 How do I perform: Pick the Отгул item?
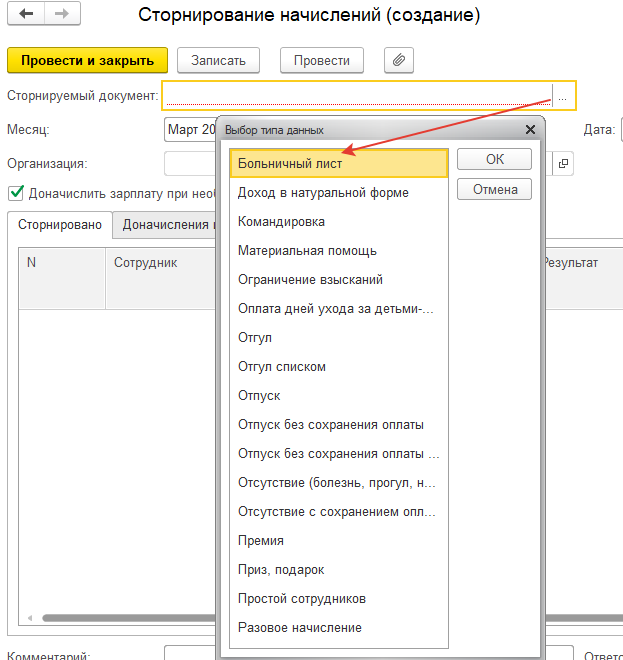[339, 338]
